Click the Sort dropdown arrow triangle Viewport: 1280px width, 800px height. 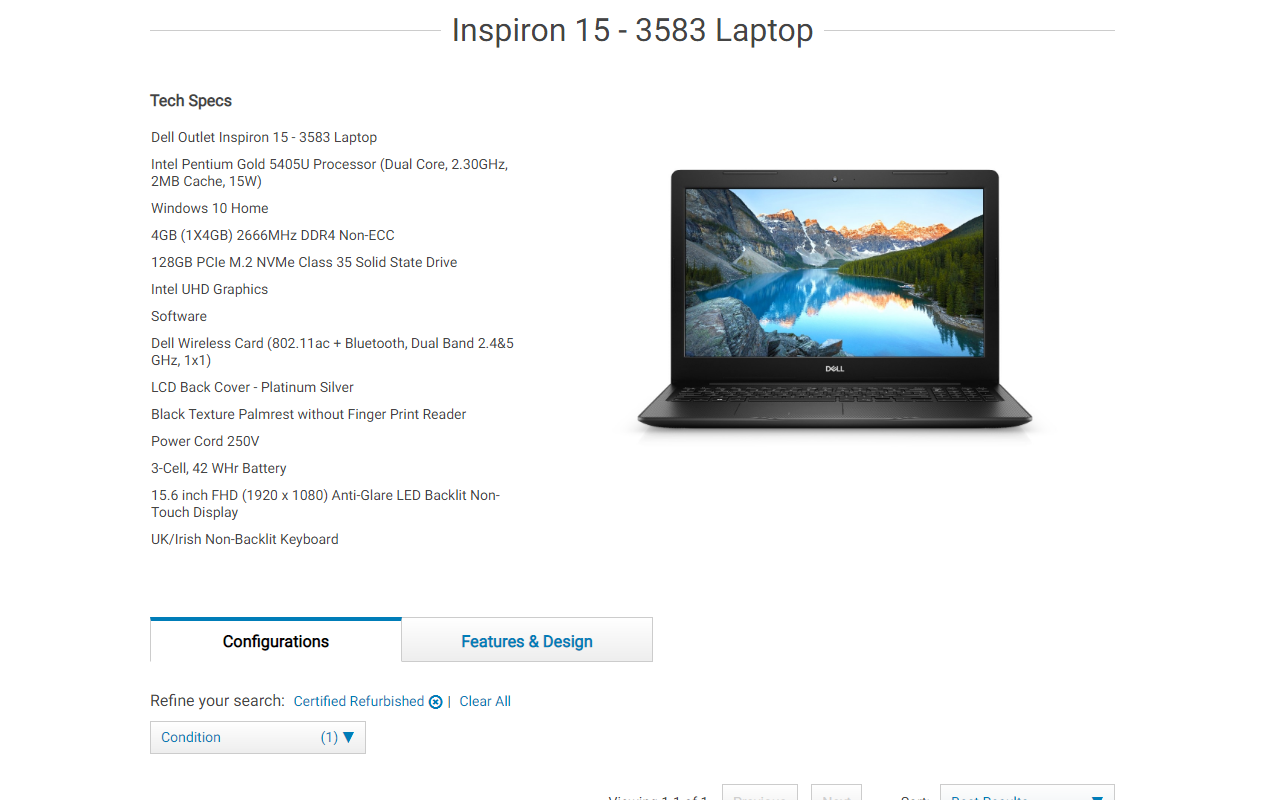(1097, 797)
